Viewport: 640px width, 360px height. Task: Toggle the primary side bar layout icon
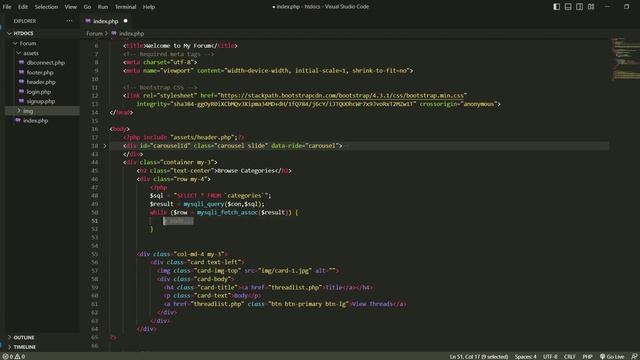point(556,7)
